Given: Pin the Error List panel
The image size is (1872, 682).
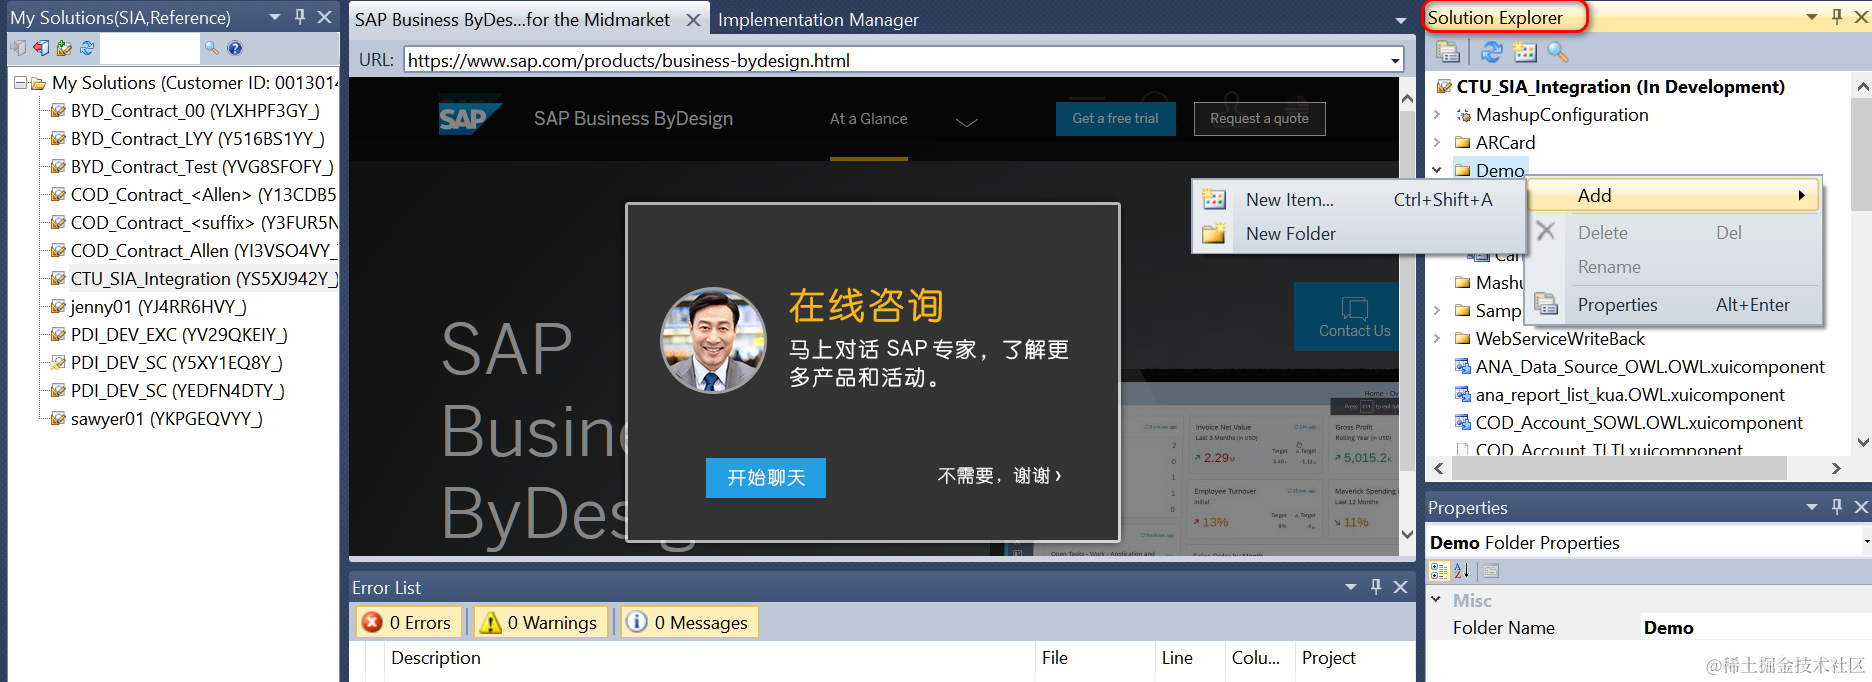Looking at the screenshot, I should (x=1376, y=587).
